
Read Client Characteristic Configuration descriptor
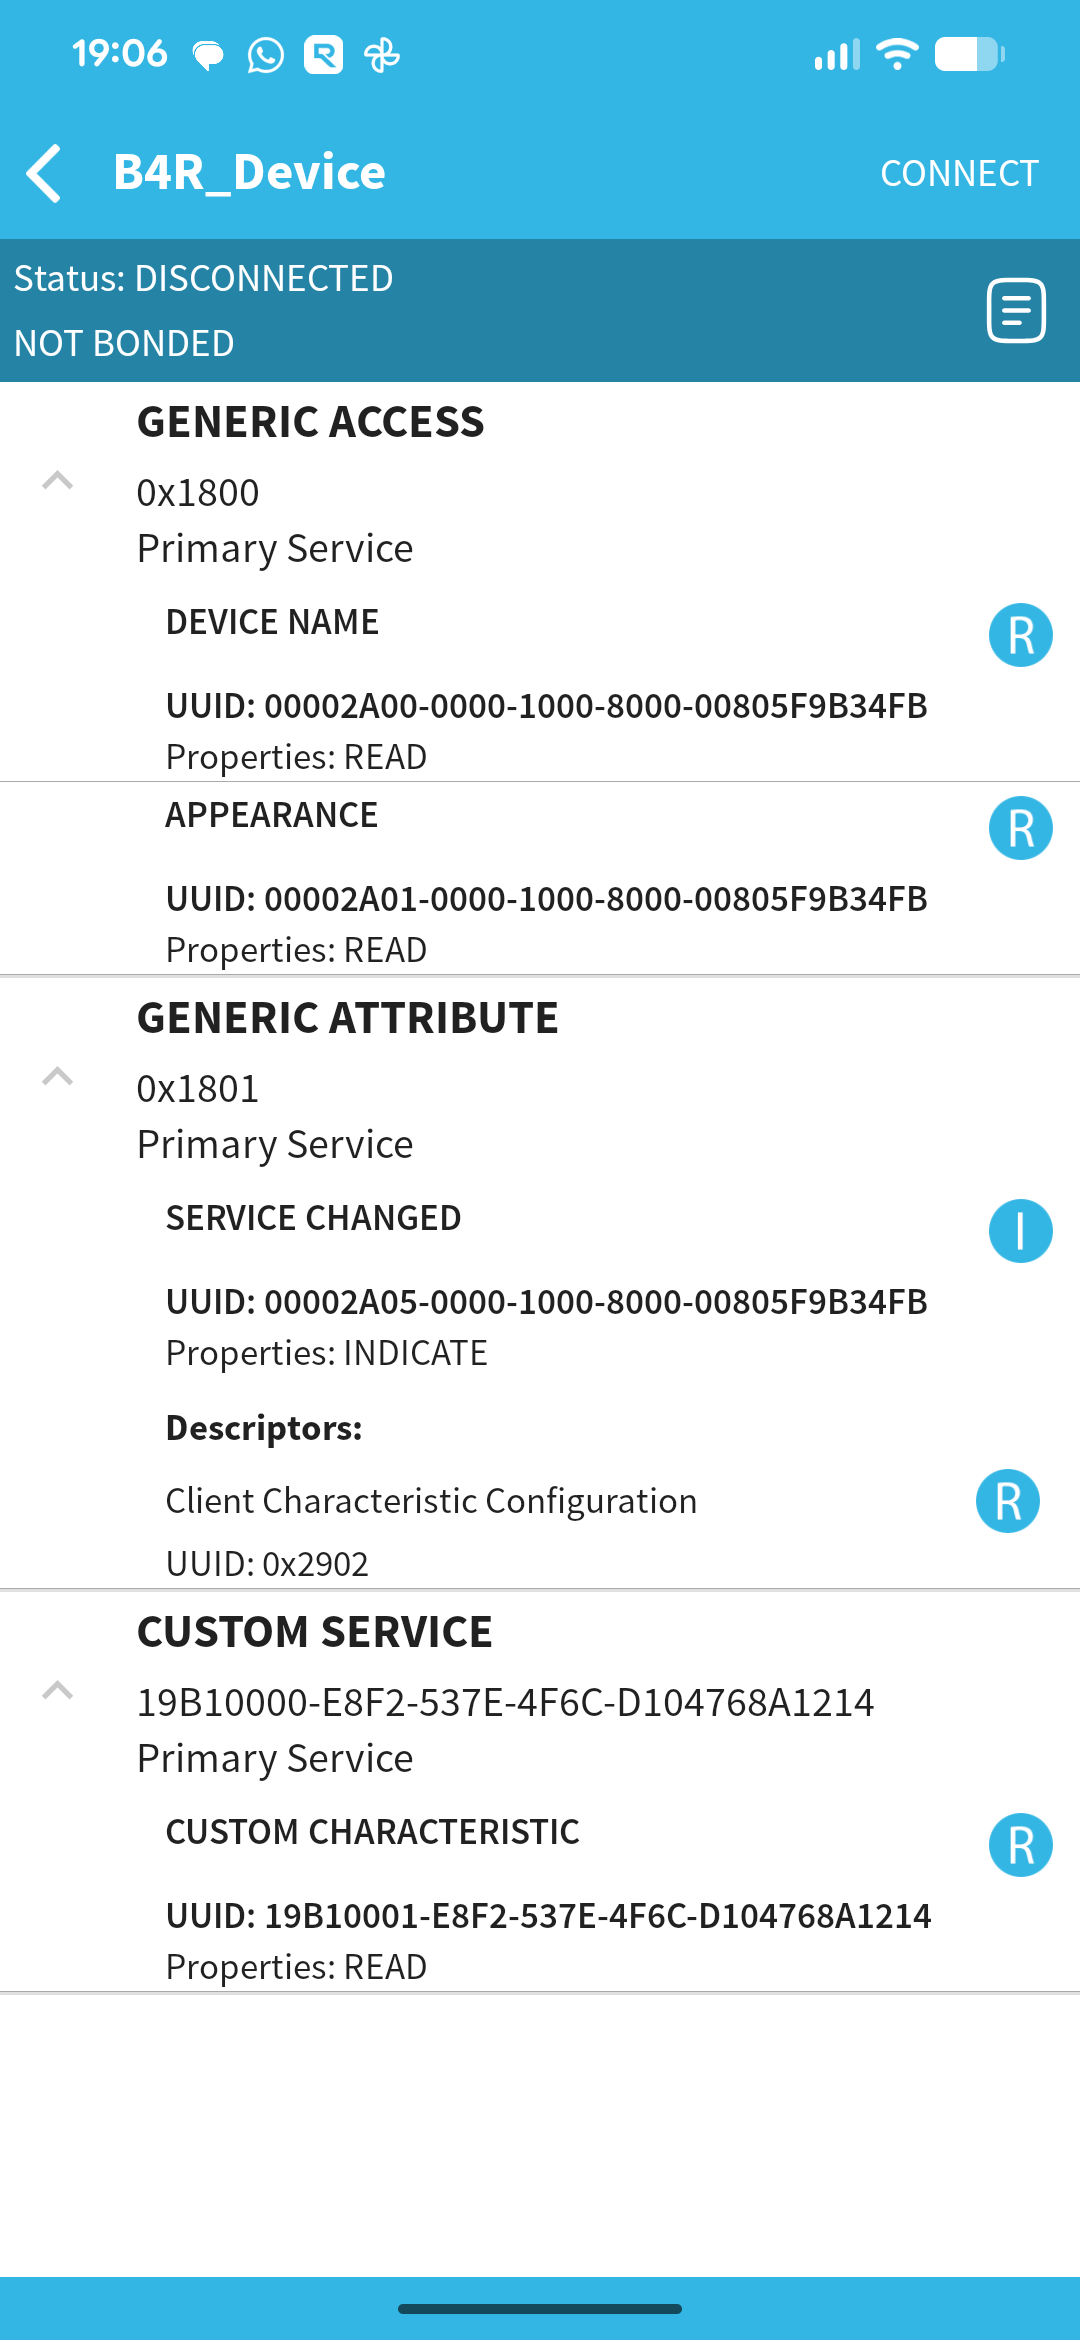pos(1007,1501)
